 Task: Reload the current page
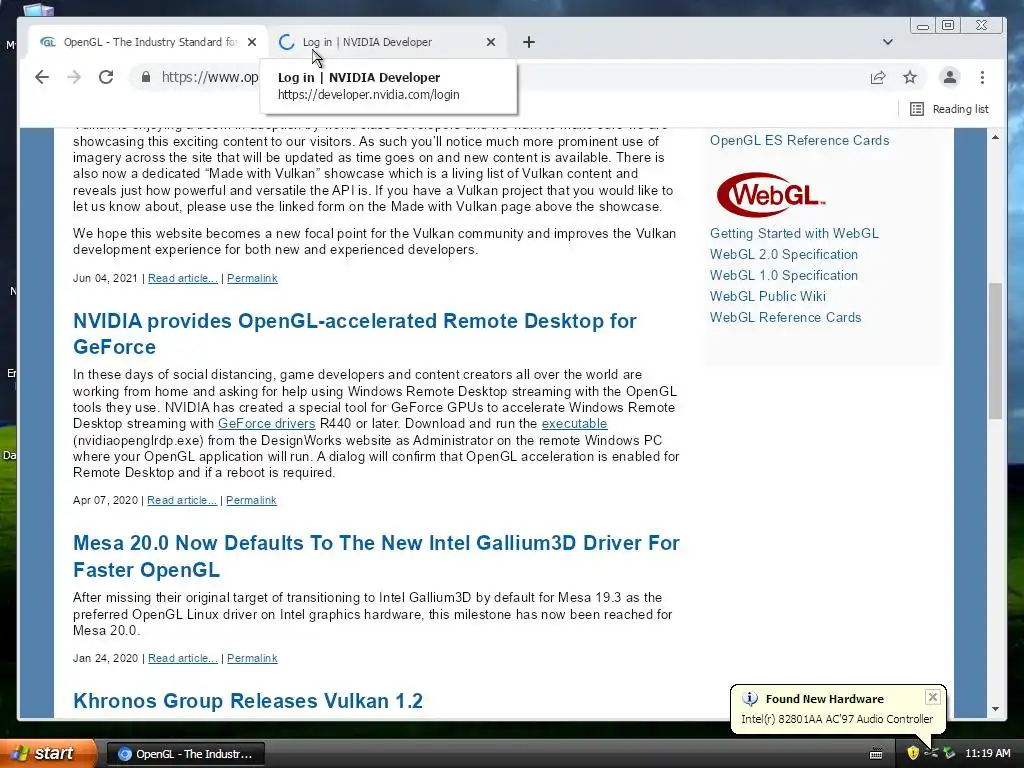(106, 77)
